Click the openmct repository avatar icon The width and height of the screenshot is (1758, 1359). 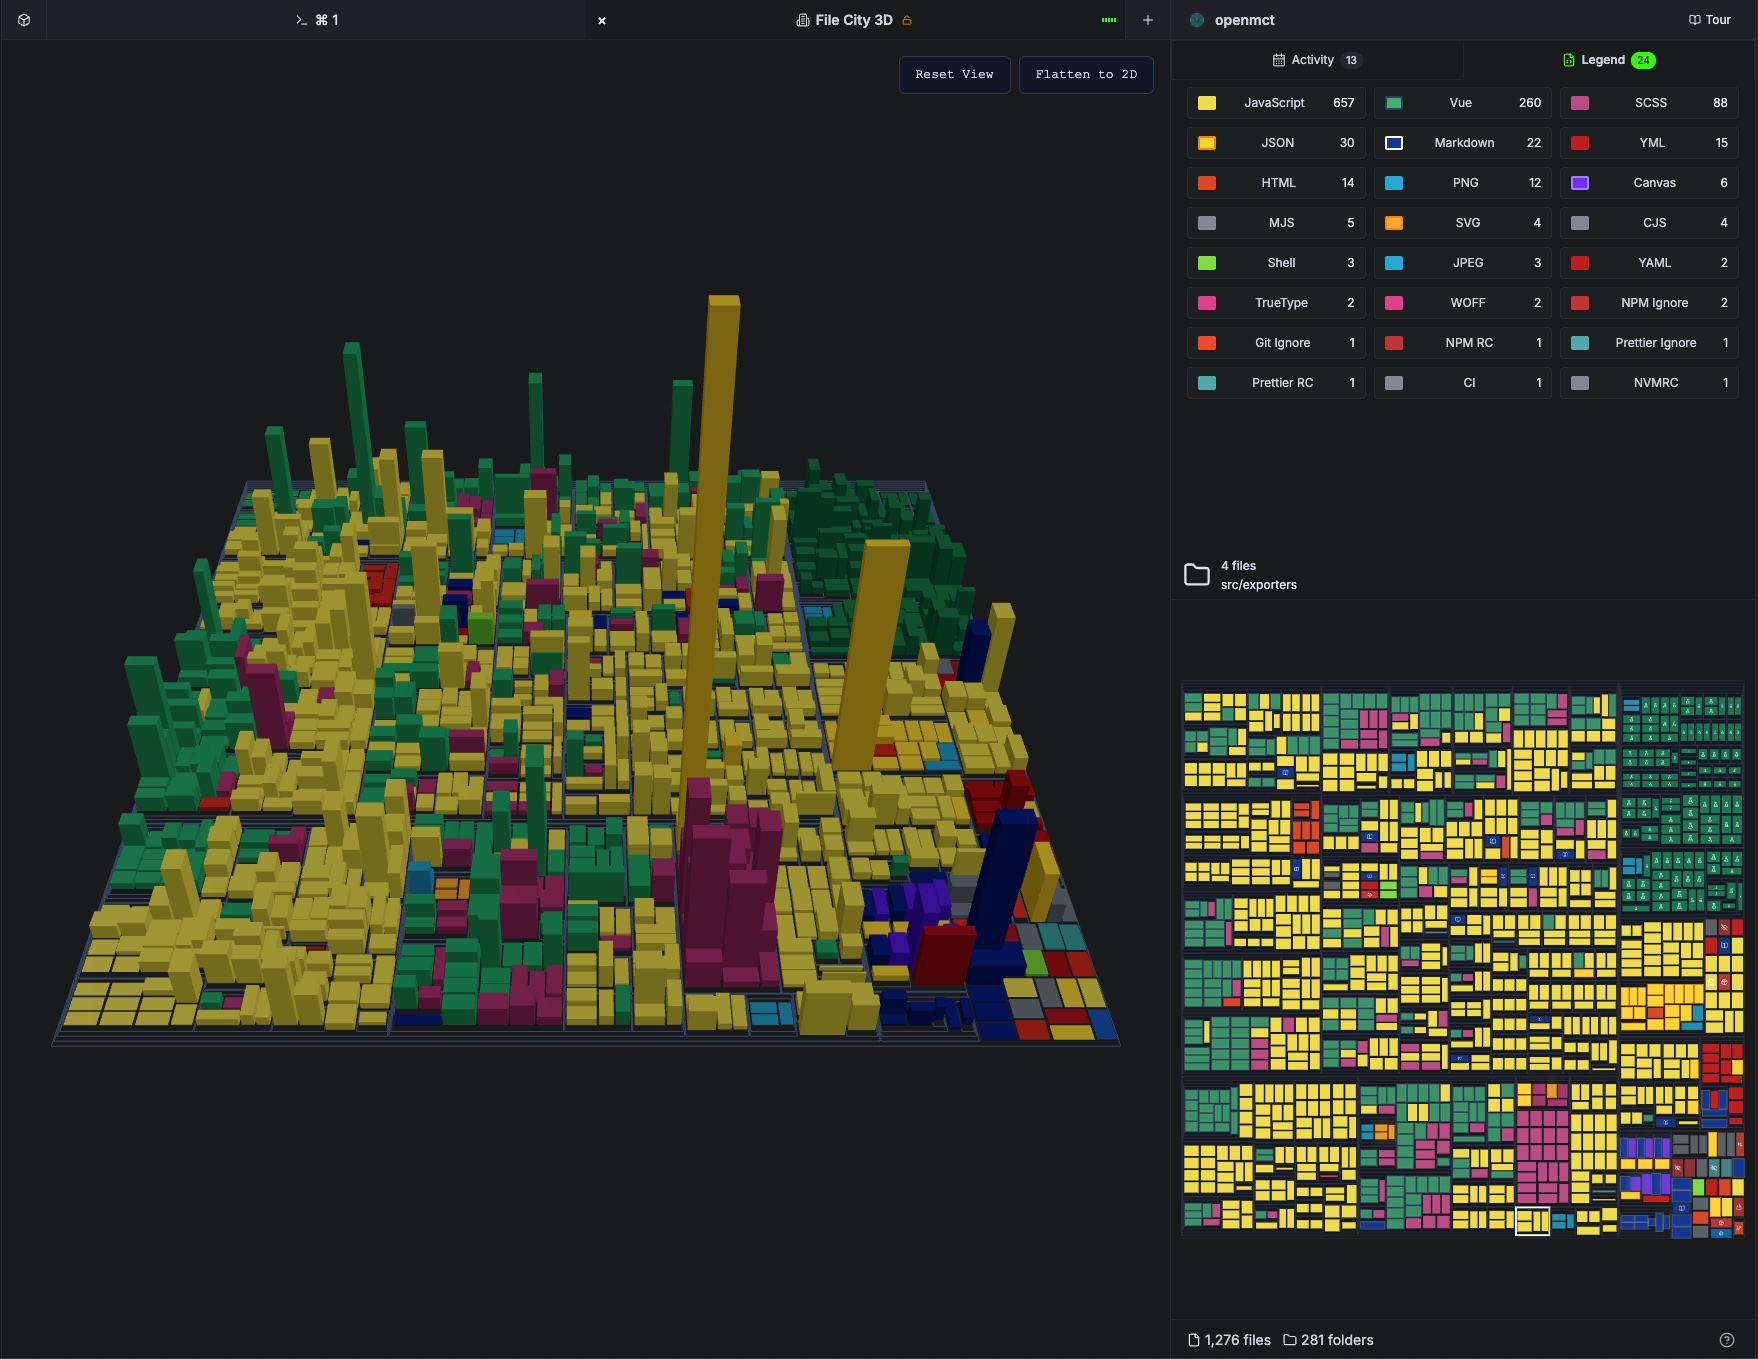click(1196, 19)
